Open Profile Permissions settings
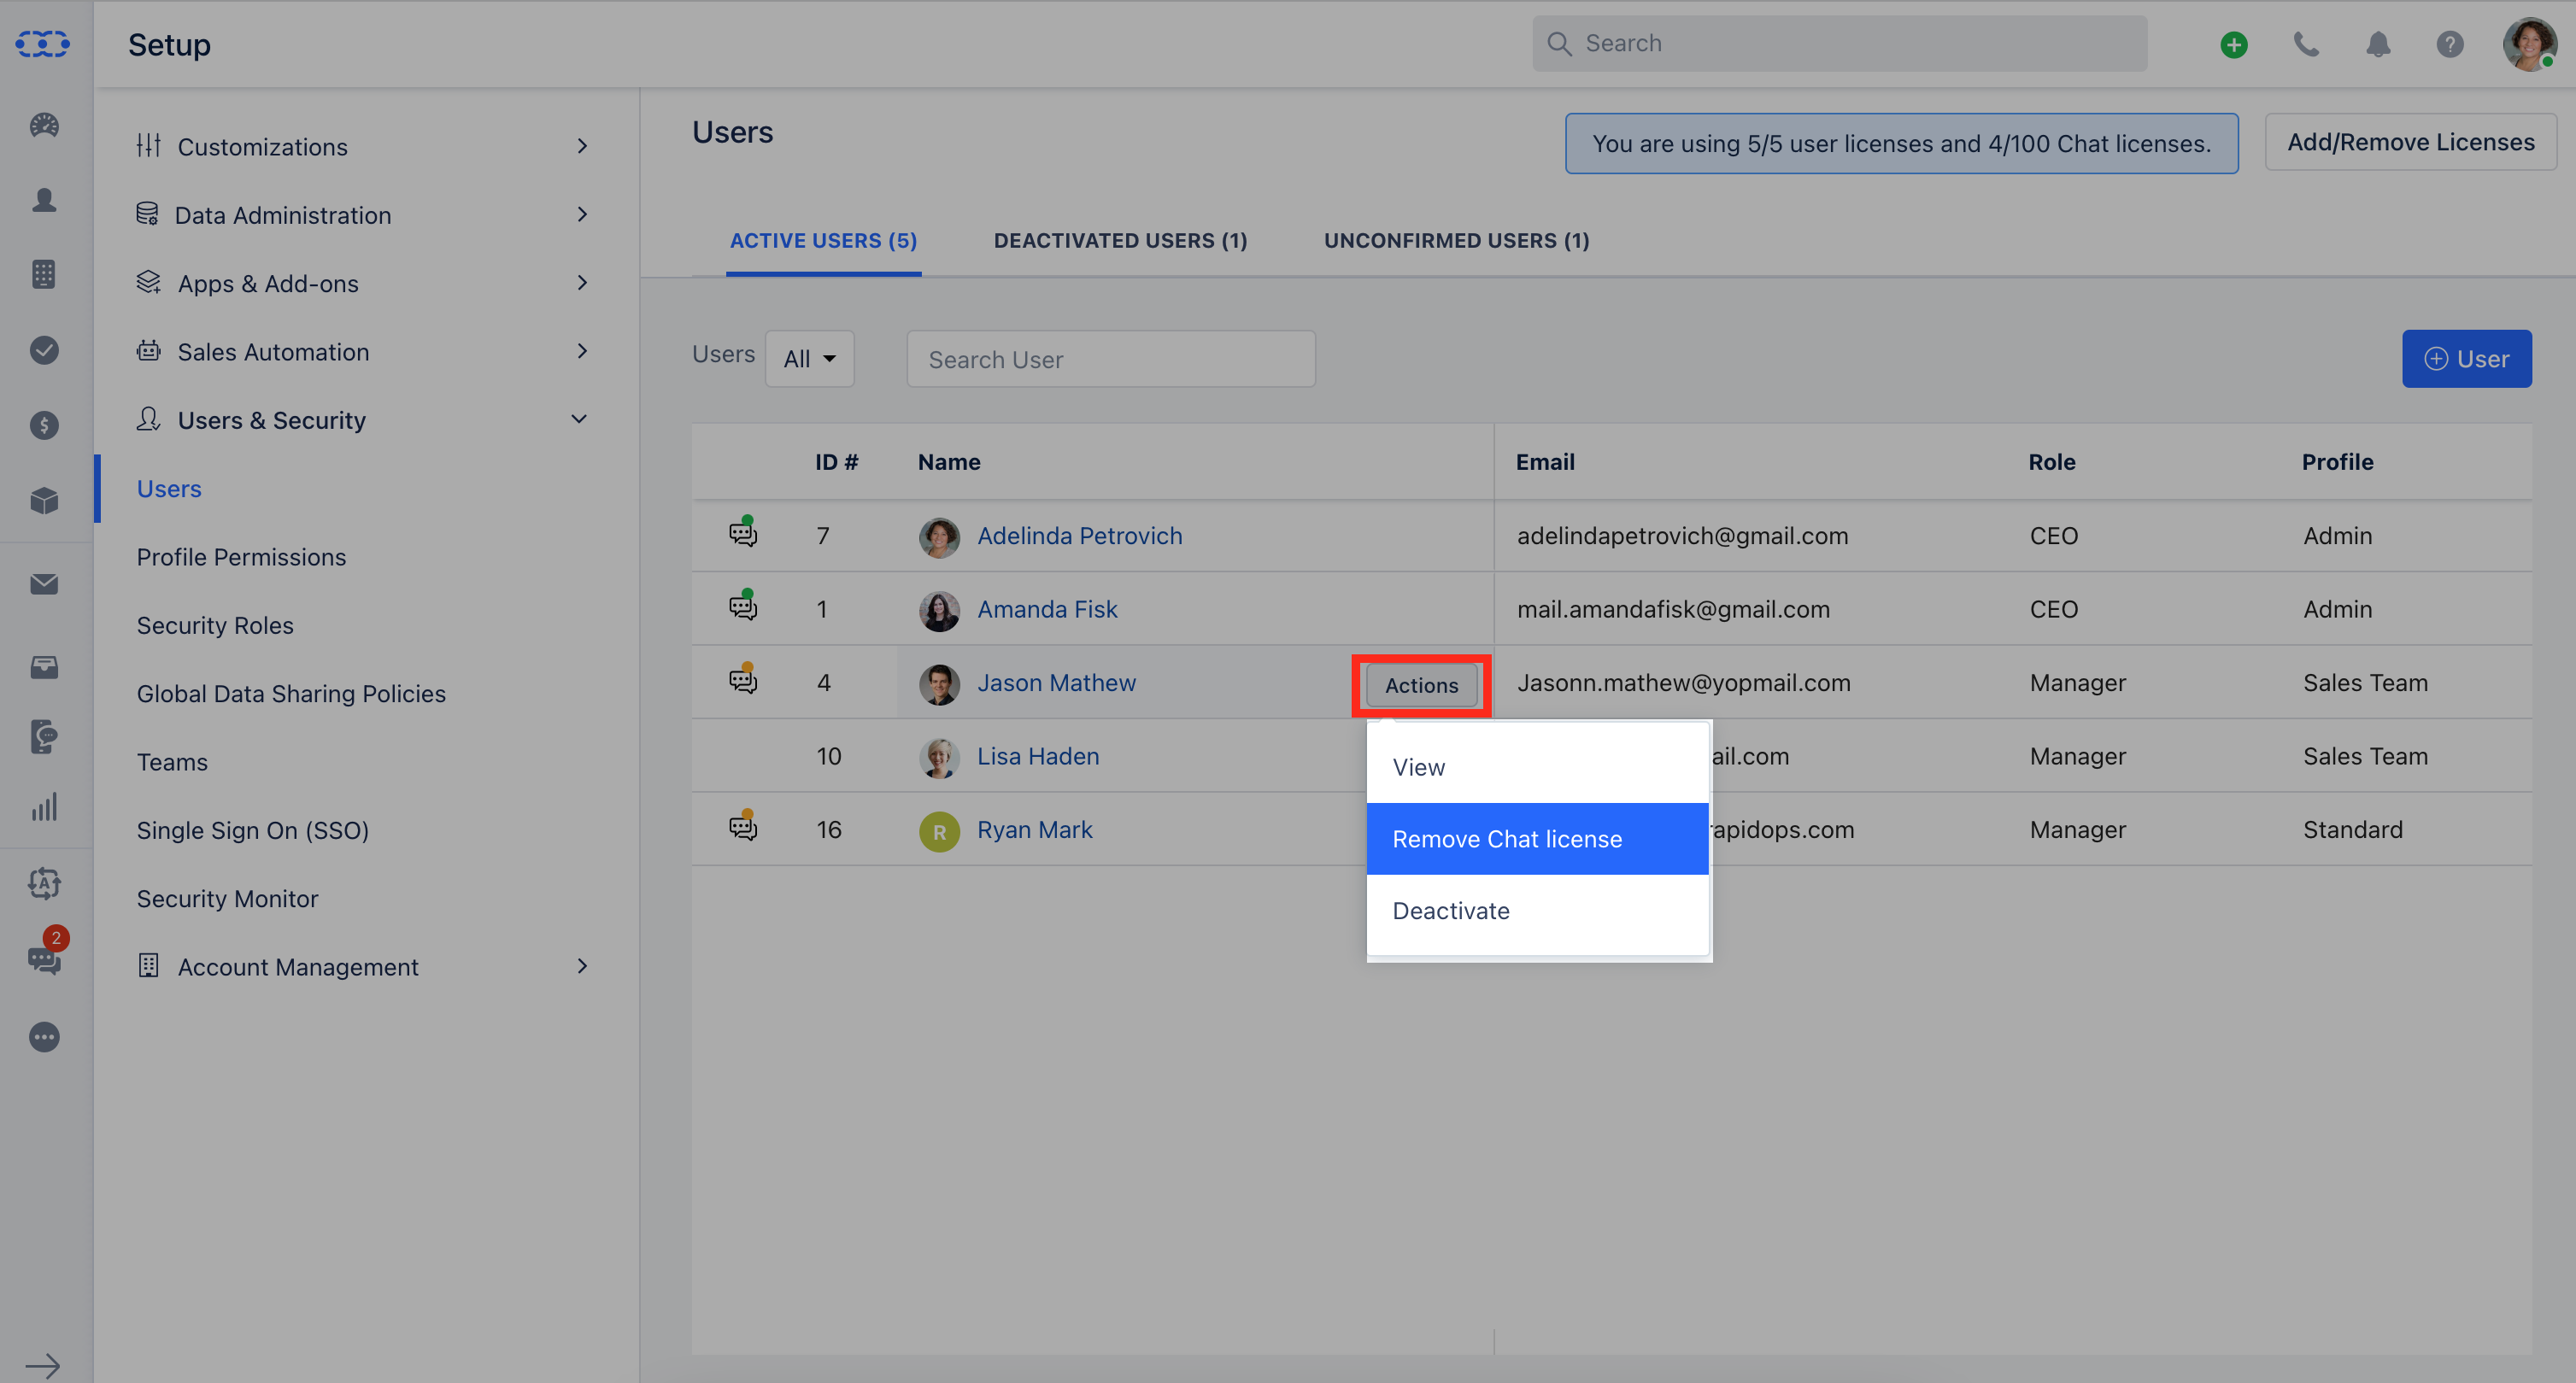The width and height of the screenshot is (2576, 1383). pyautogui.click(x=241, y=556)
